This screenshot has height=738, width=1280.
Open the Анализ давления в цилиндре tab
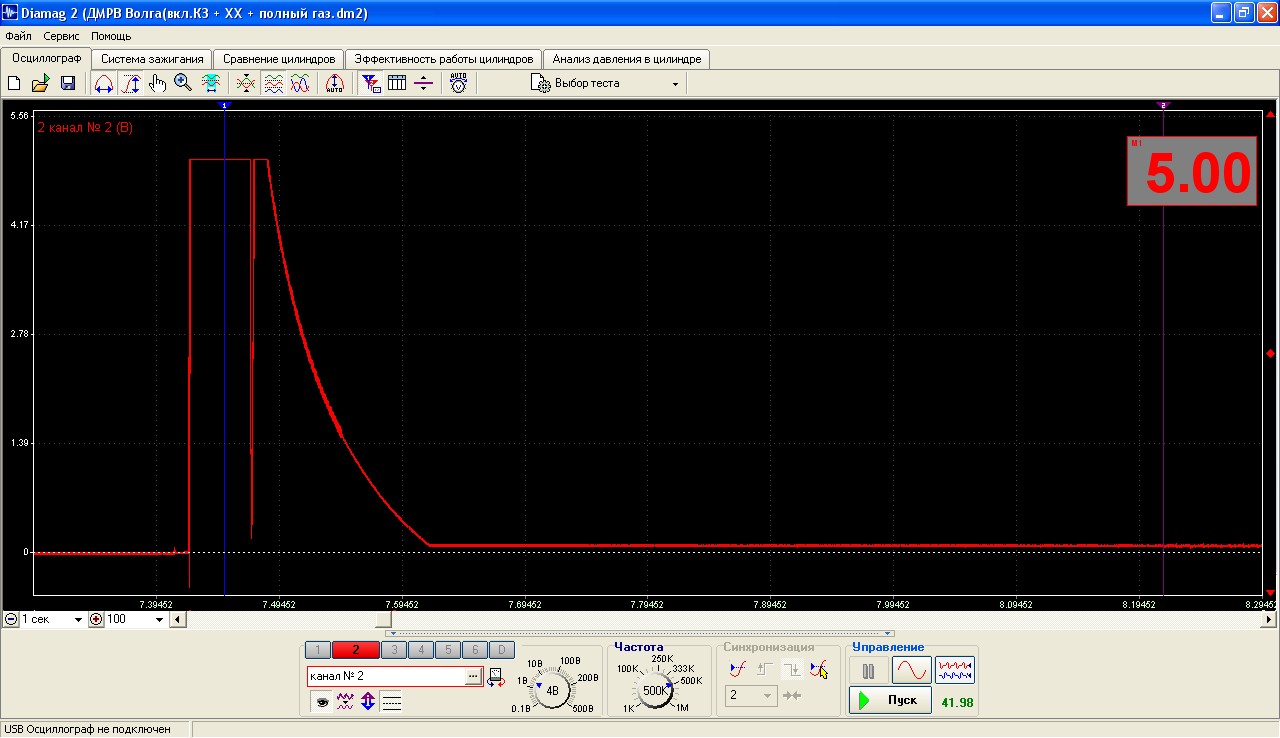coord(627,59)
